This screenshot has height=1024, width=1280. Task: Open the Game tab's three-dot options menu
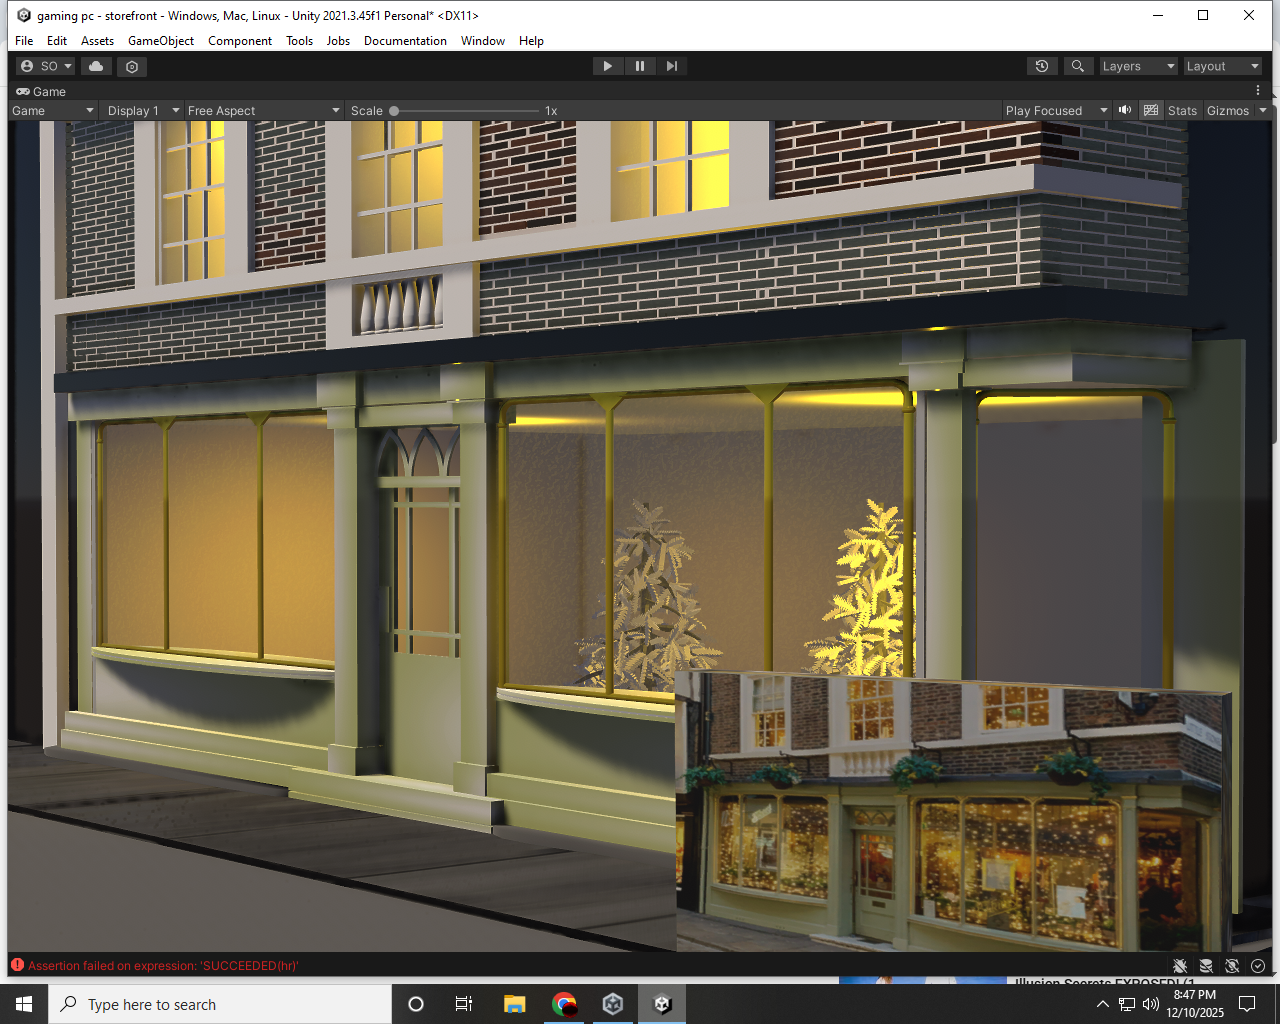tap(1258, 91)
